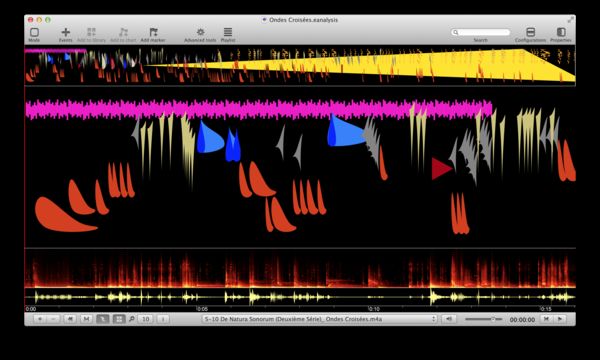Viewport: 600px width, 360px height.
Task: Click the Ondes Croisées.eanalysis window title
Action: [x=303, y=20]
